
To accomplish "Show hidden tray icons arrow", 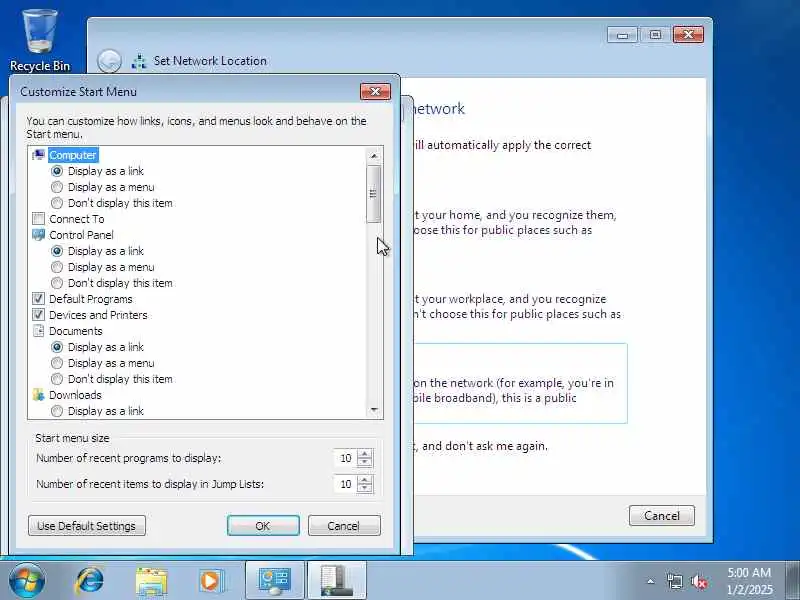I will coord(651,581).
